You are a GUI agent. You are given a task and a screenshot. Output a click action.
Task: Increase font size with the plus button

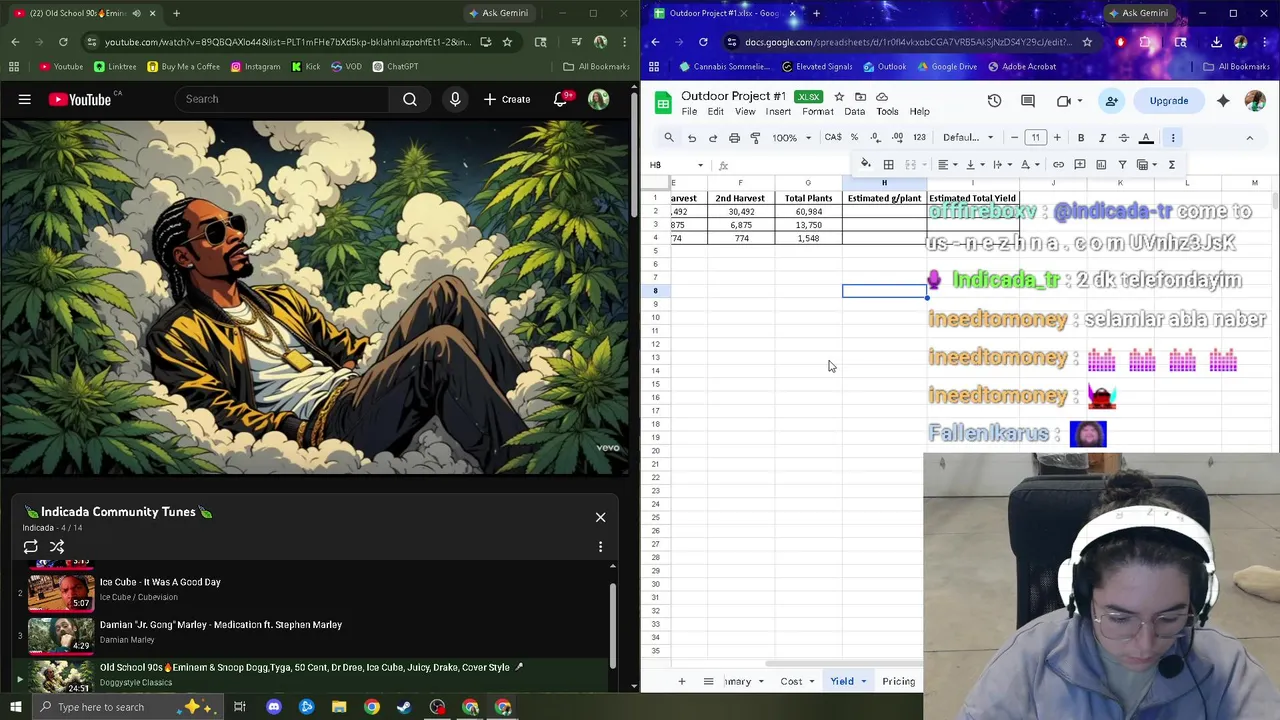tap(1057, 137)
